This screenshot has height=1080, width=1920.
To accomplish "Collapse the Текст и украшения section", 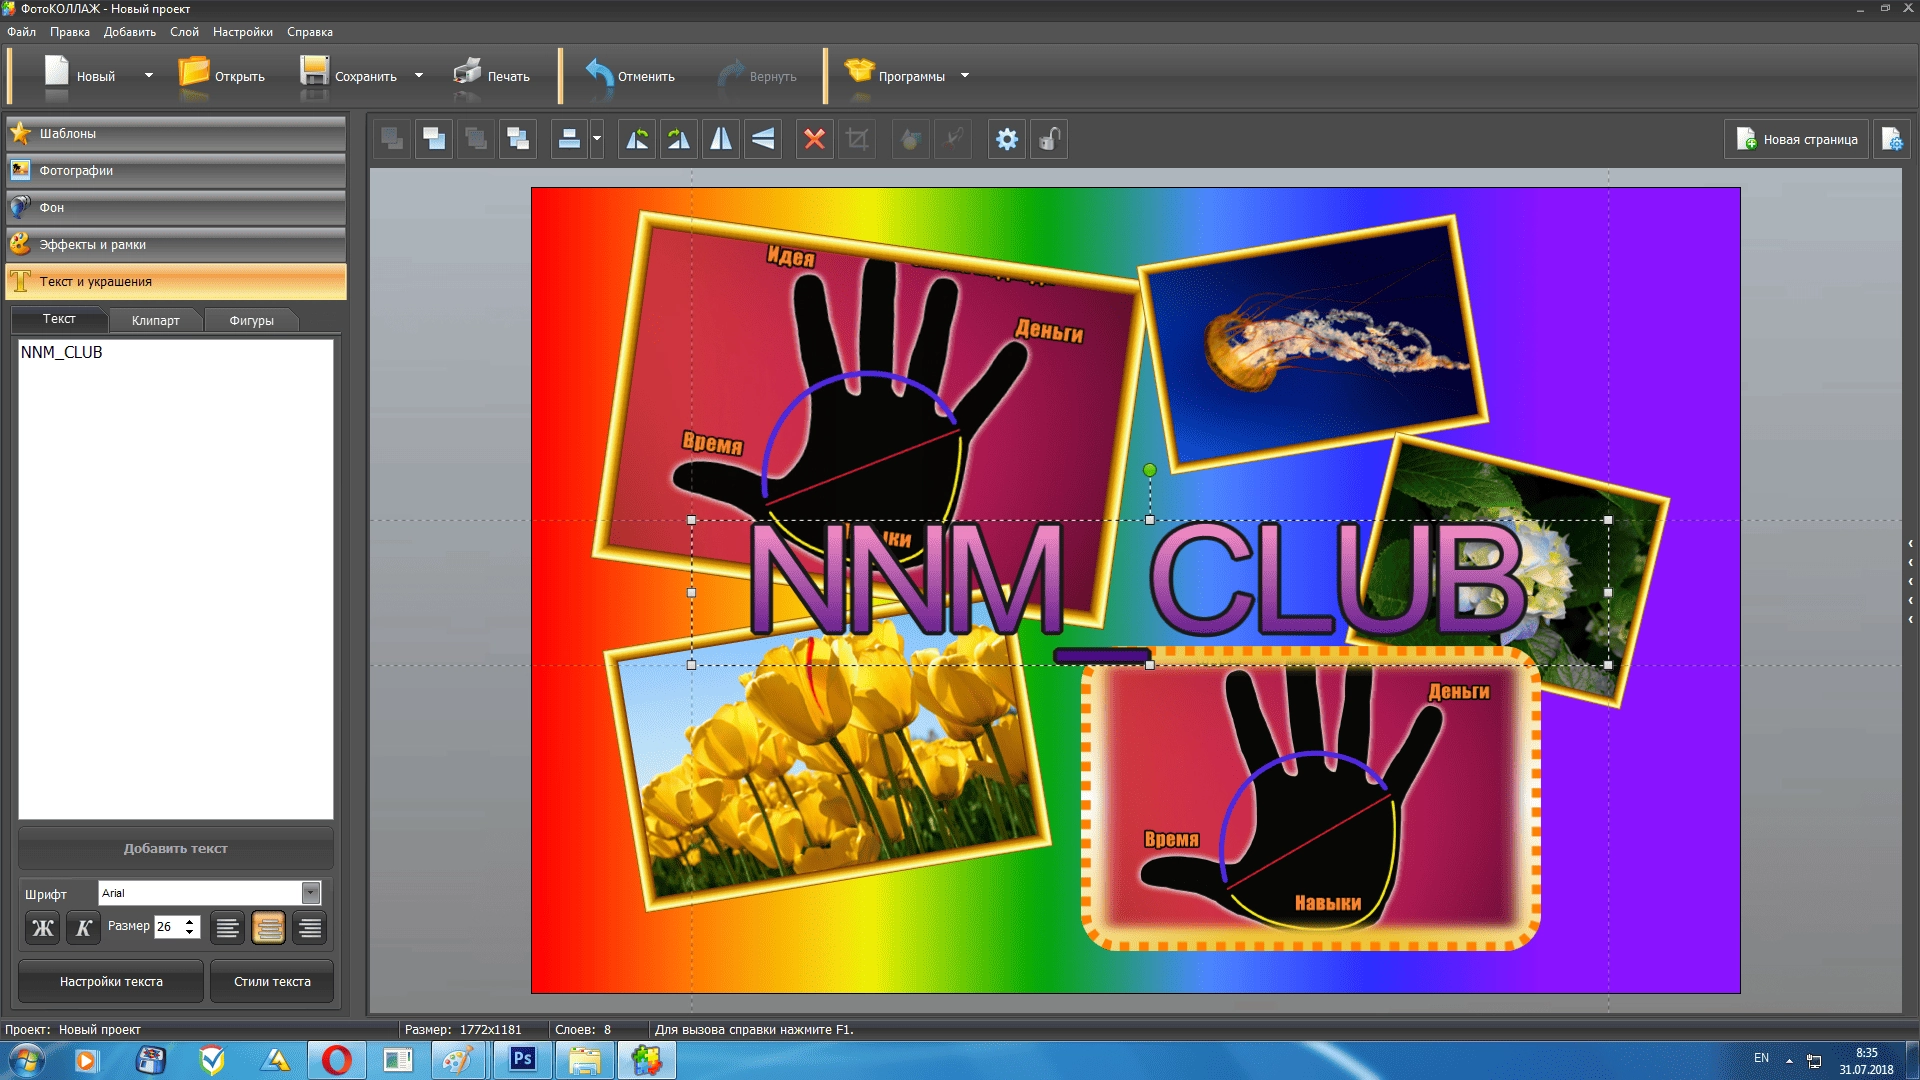I will tap(176, 282).
